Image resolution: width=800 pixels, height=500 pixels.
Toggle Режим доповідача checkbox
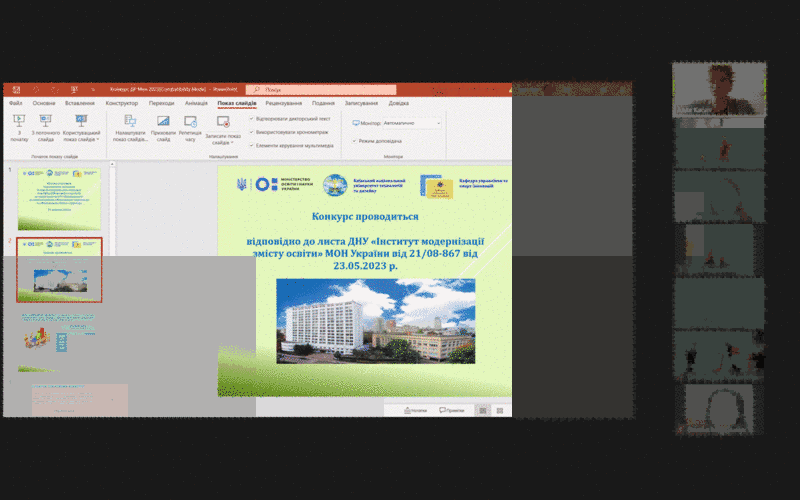point(355,141)
